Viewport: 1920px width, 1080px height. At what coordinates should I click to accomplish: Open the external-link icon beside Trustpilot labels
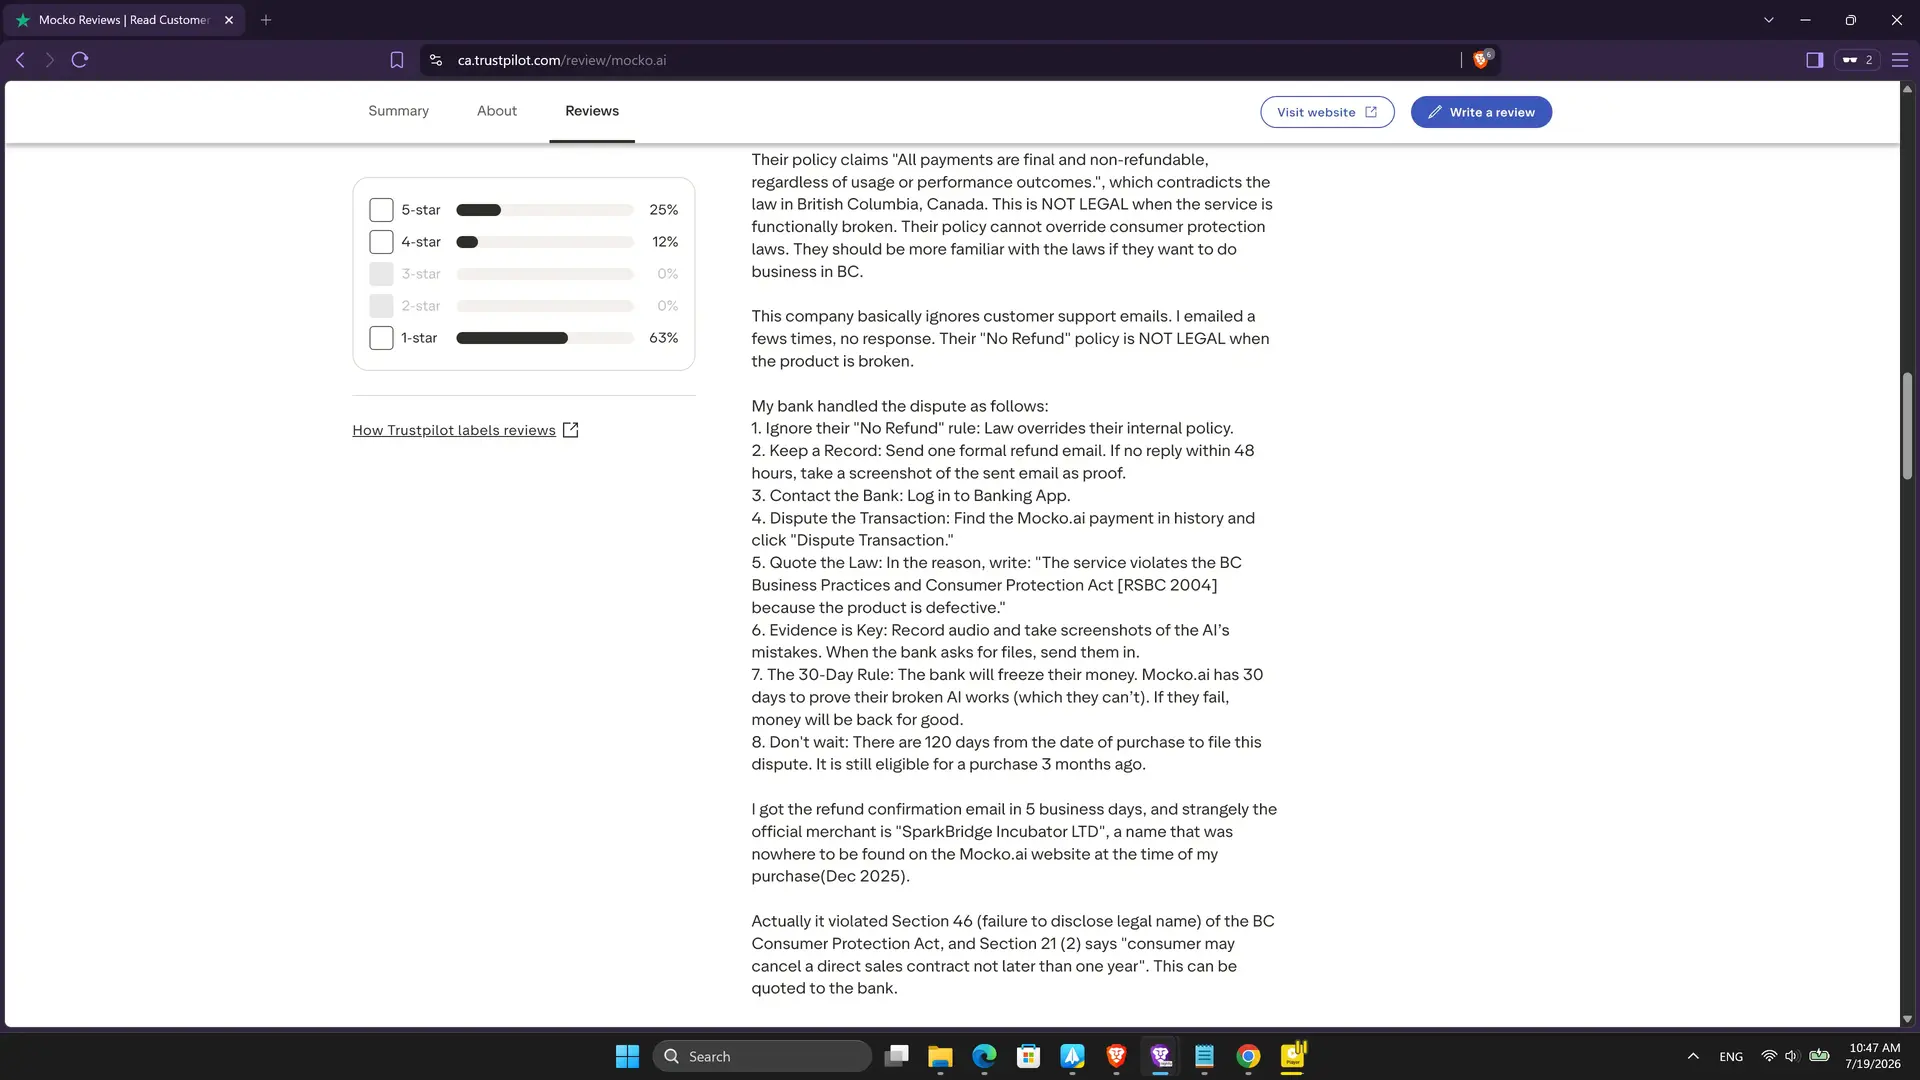[571, 430]
